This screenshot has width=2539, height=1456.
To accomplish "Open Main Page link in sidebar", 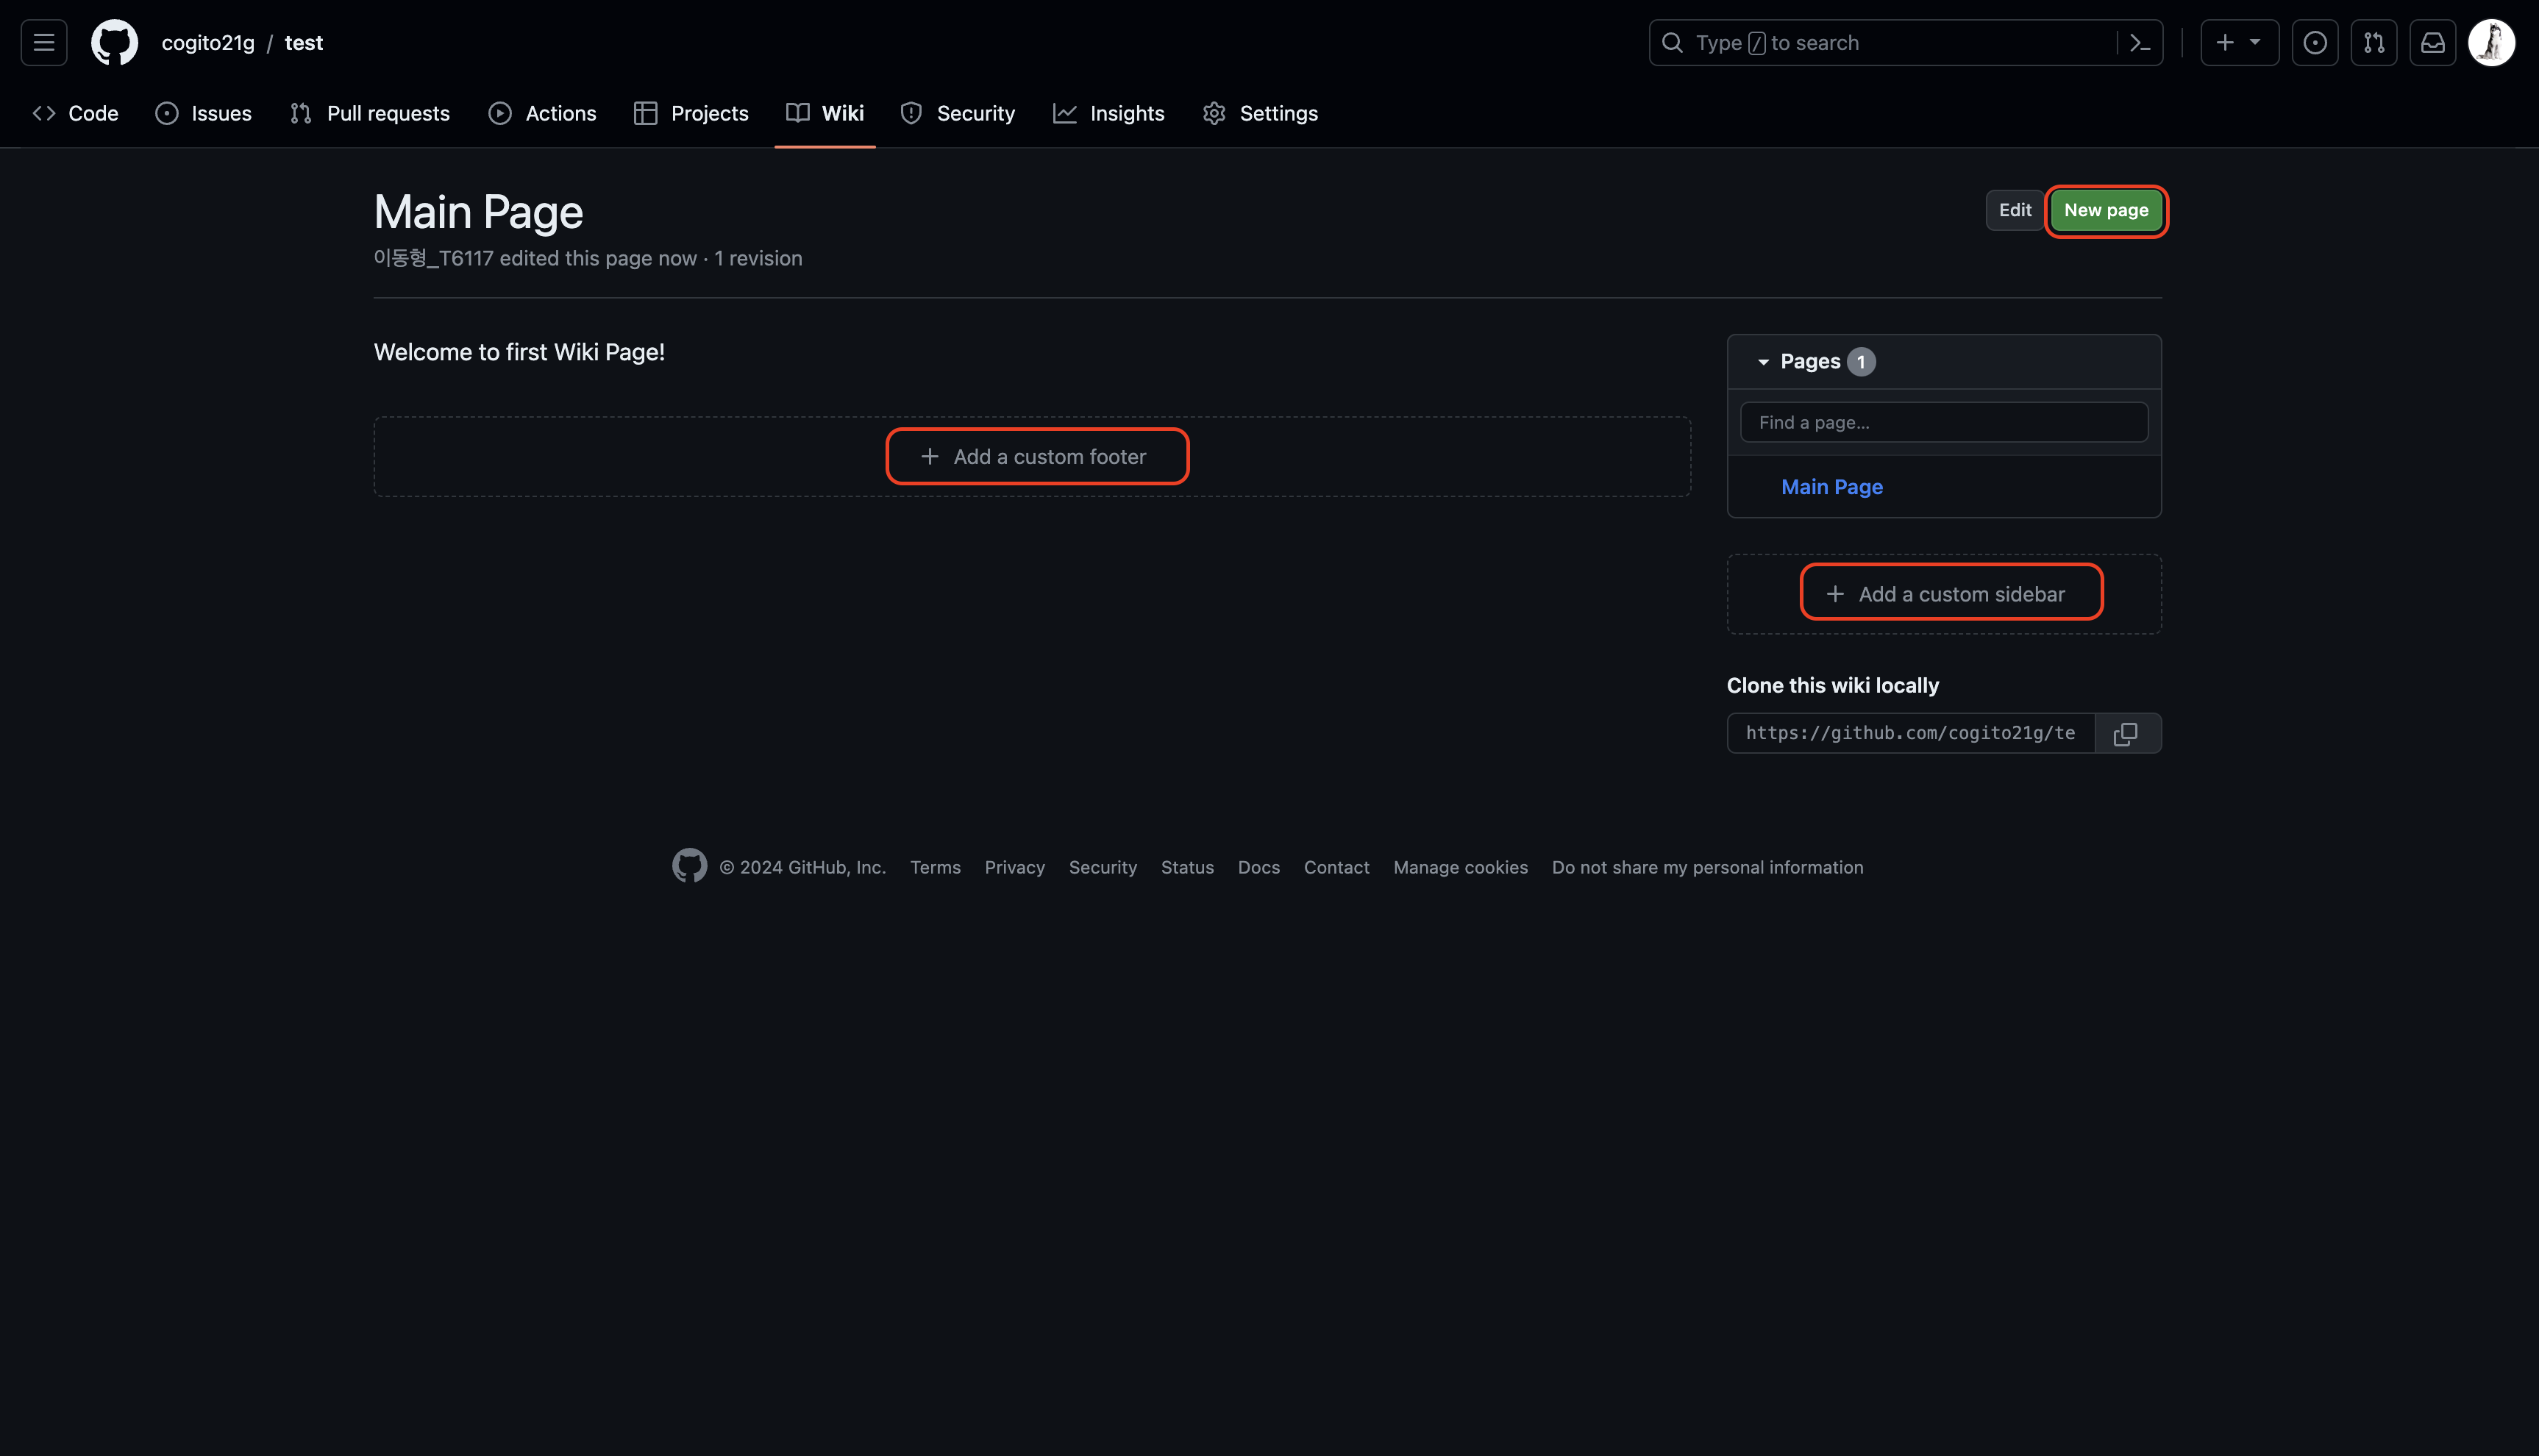I will tap(1831, 487).
